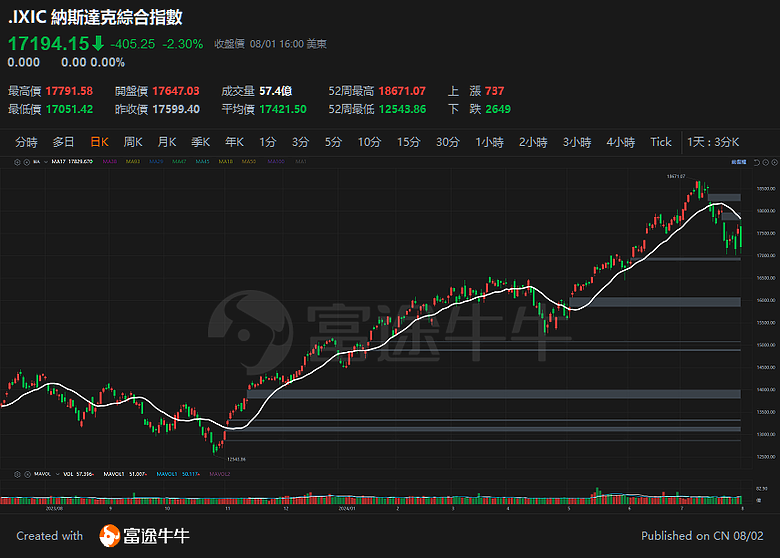Click the 平均價 value 17421.50
Image resolution: width=780 pixels, height=558 pixels.
283,109
